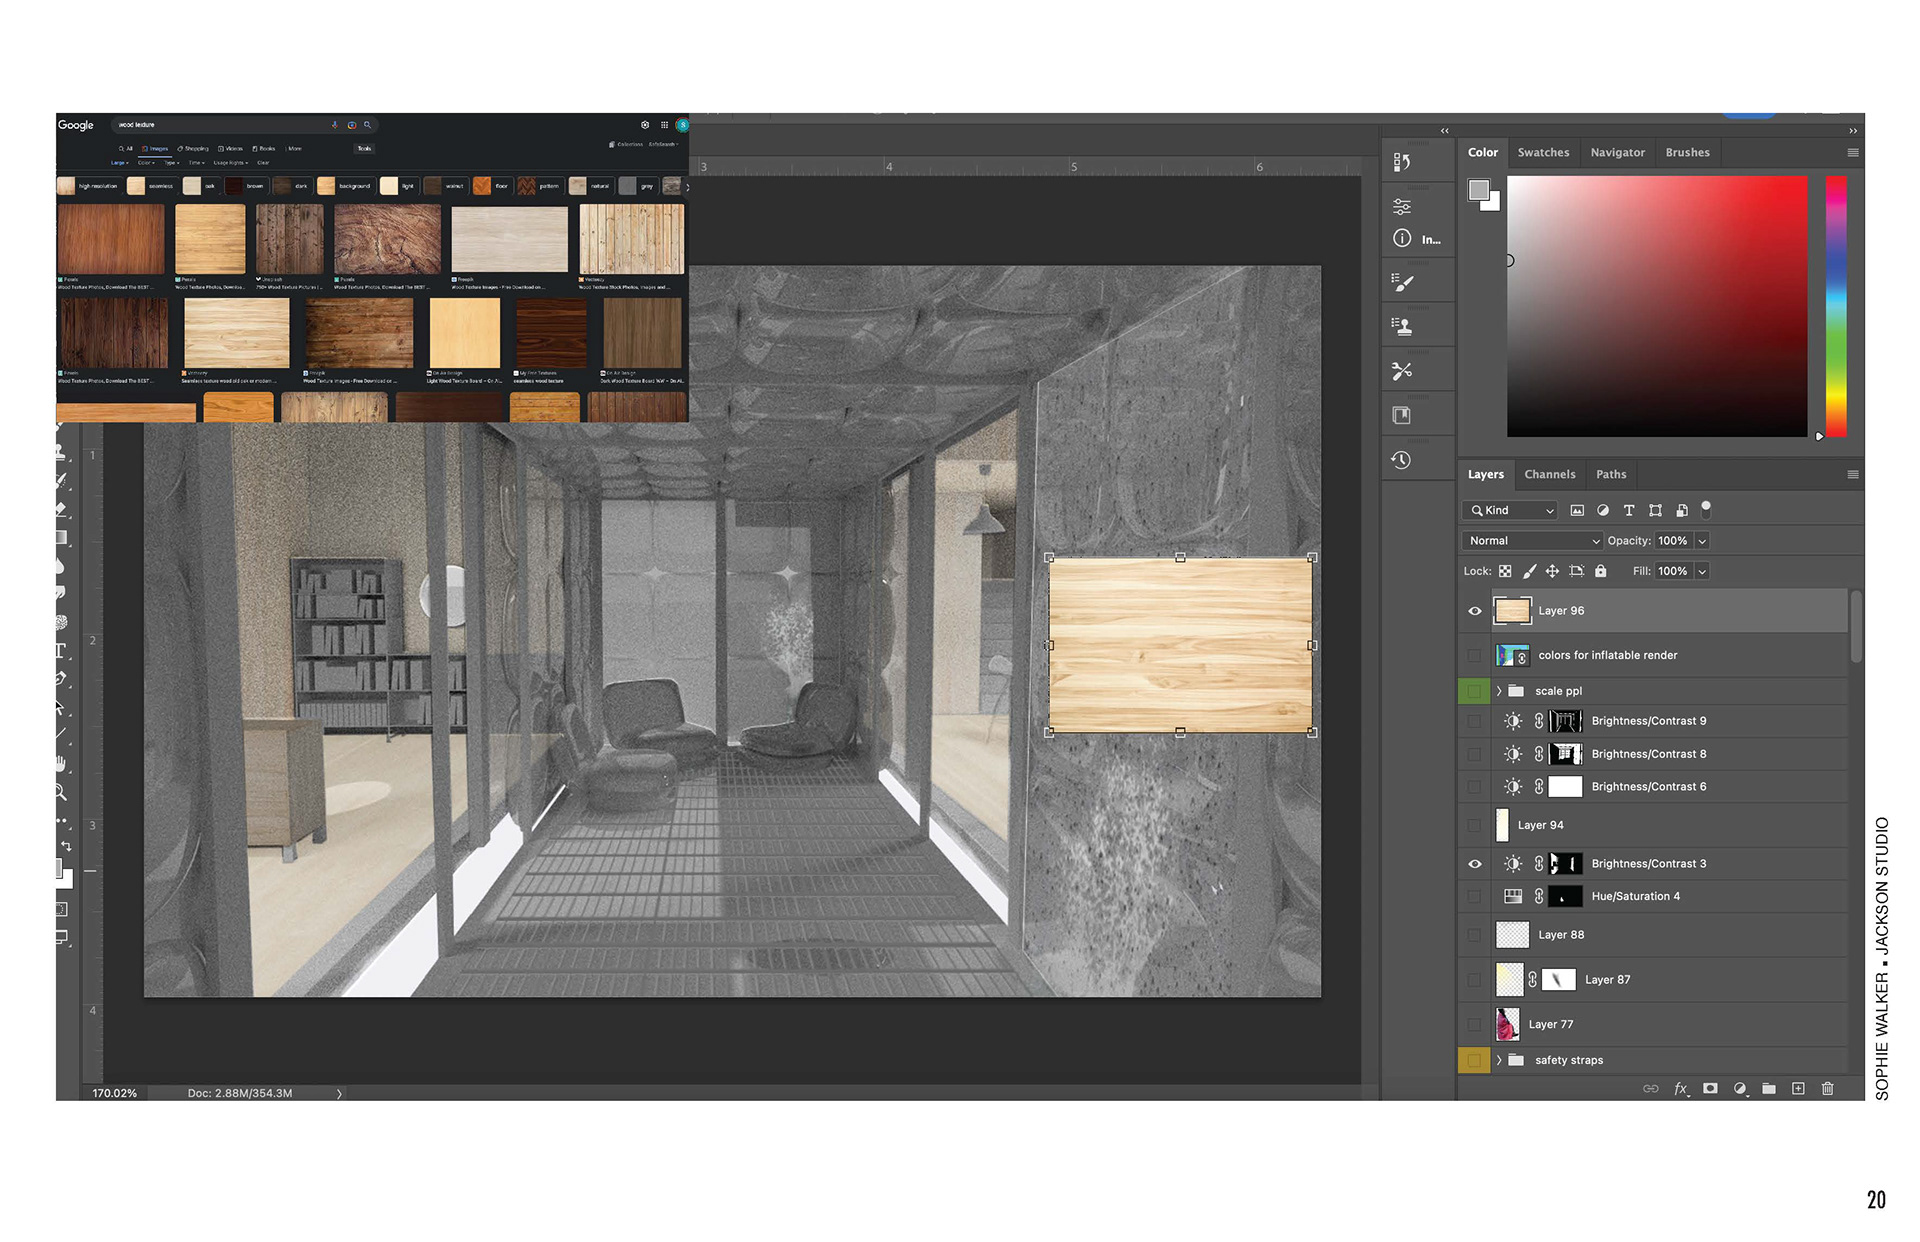Open the Normal blend mode dropdown
The height and width of the screenshot is (1242, 1920).
pos(1531,541)
